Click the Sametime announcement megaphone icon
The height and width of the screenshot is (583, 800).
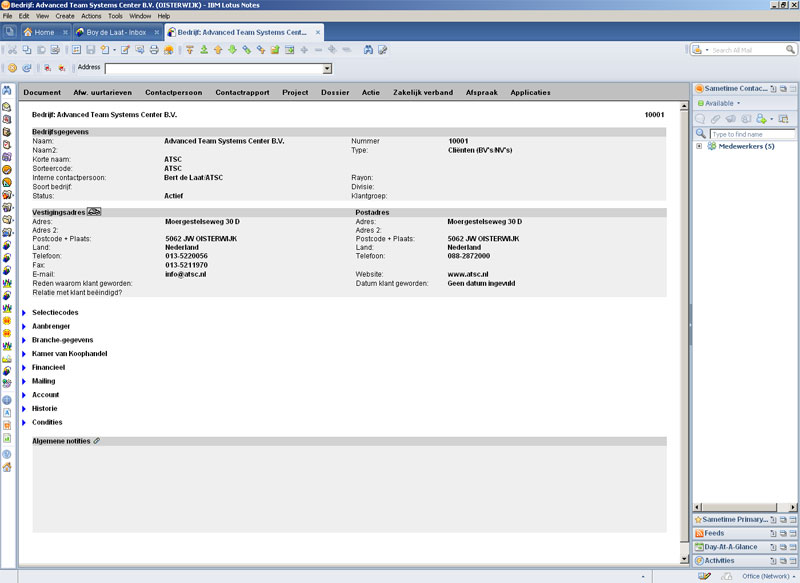[731, 119]
